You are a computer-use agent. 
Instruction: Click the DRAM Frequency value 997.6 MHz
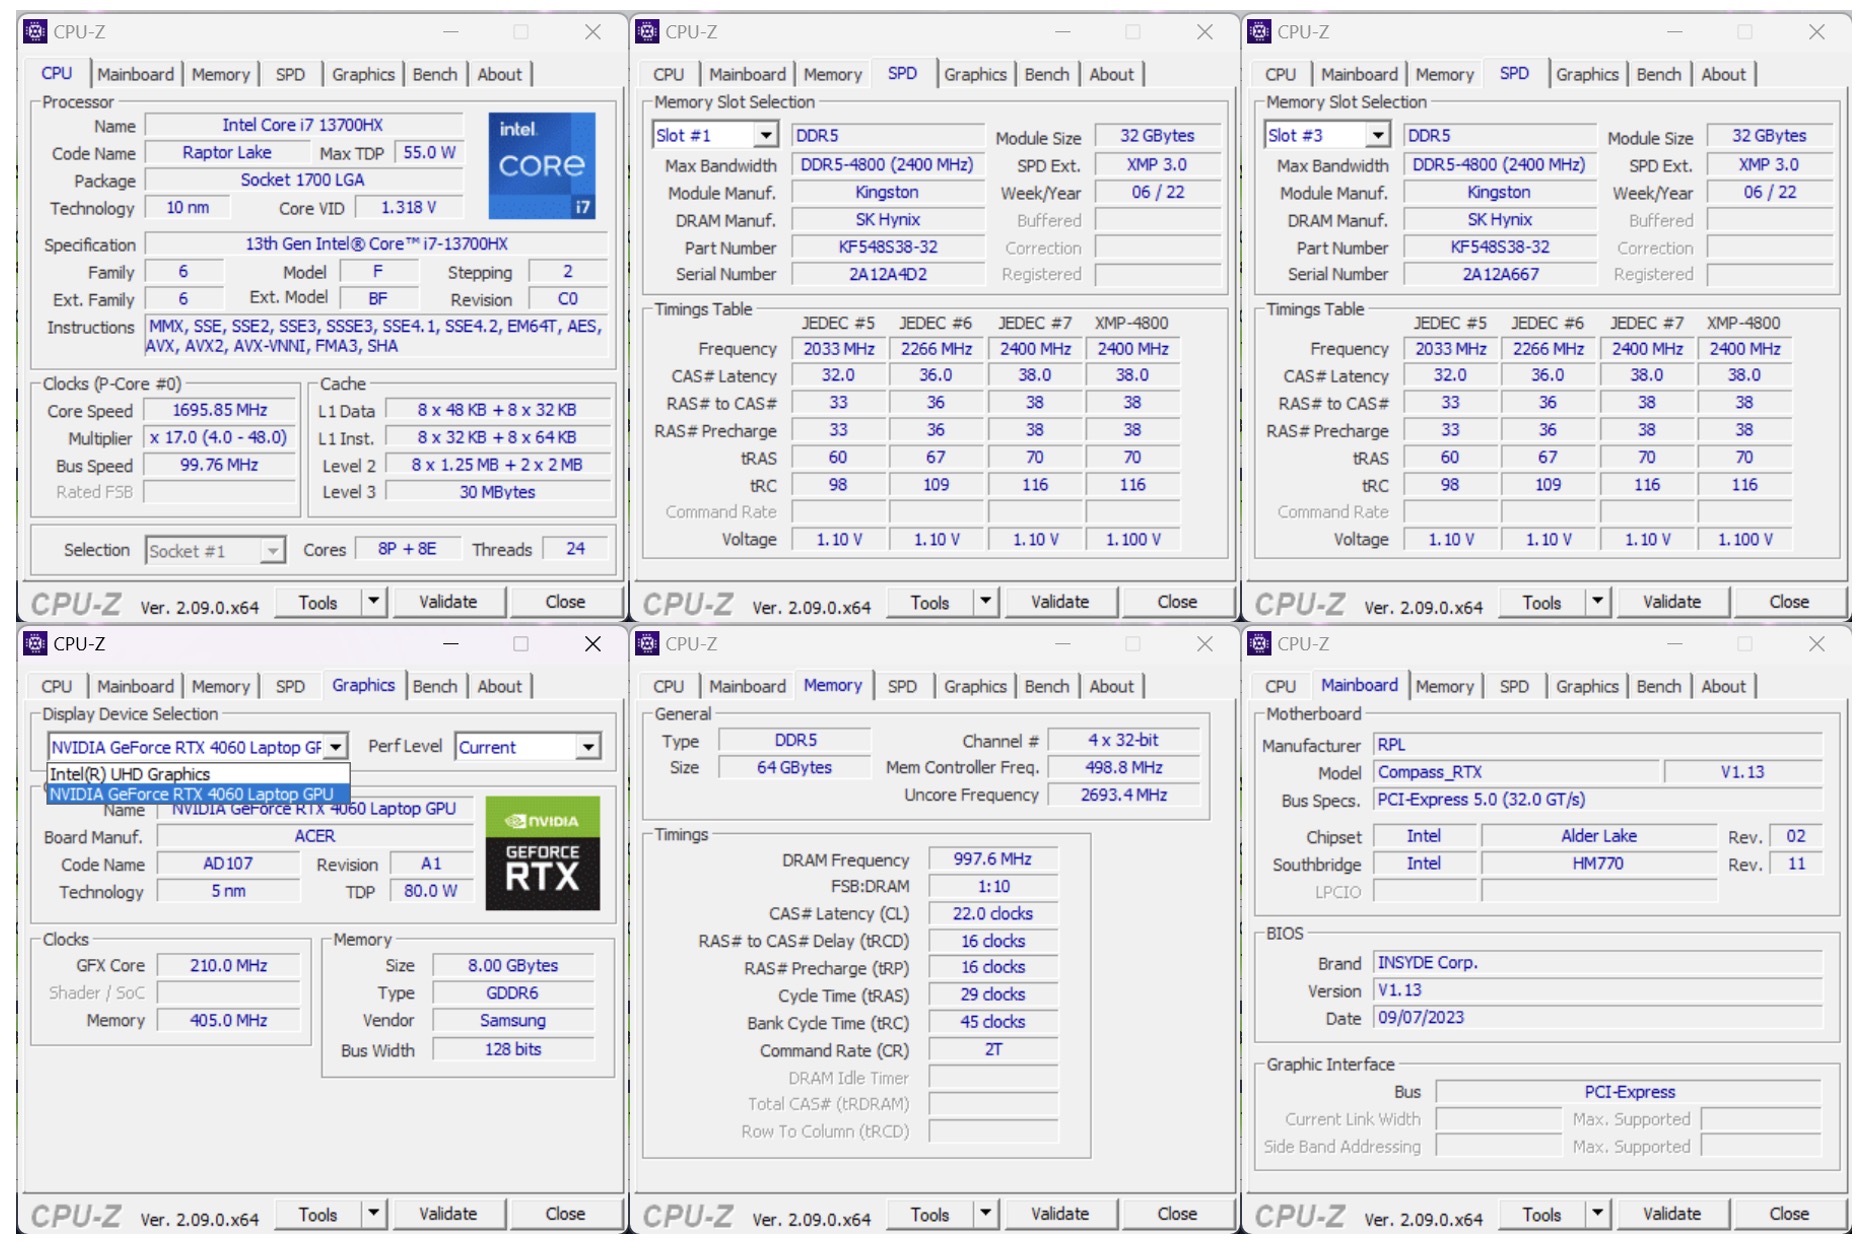pos(993,859)
